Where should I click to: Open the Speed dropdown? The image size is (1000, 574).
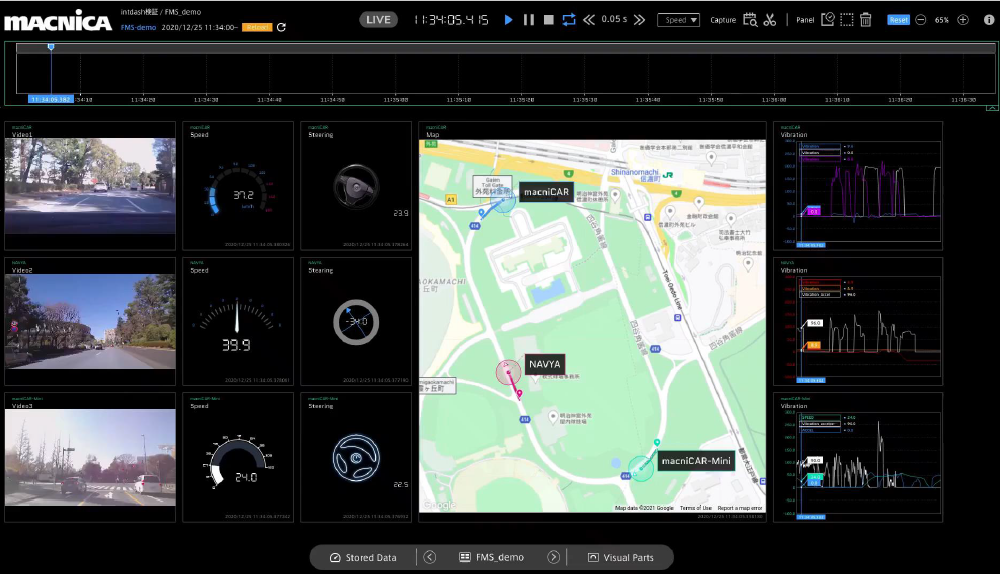(678, 19)
